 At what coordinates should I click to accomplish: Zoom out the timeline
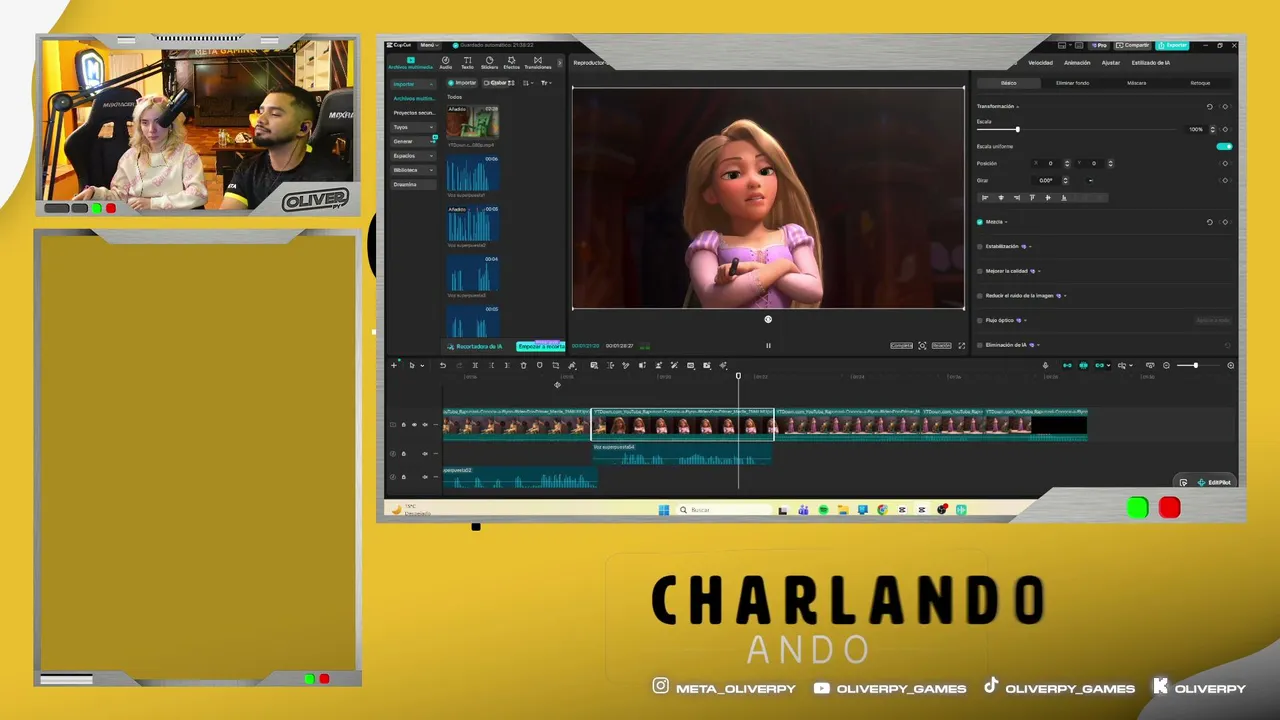1166,365
